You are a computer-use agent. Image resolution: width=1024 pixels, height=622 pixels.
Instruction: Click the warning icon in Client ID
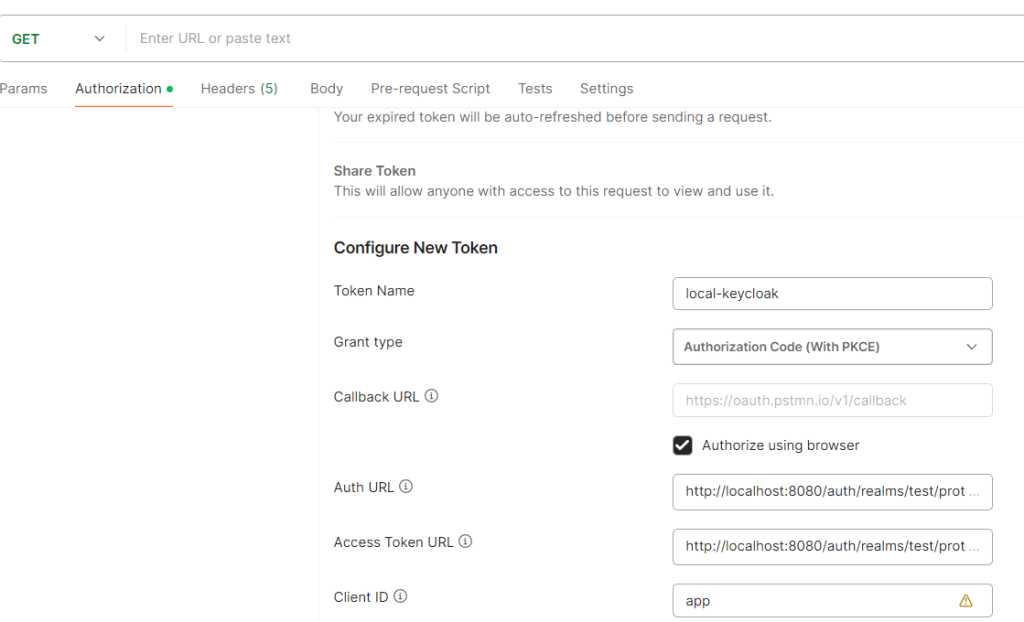[966, 600]
